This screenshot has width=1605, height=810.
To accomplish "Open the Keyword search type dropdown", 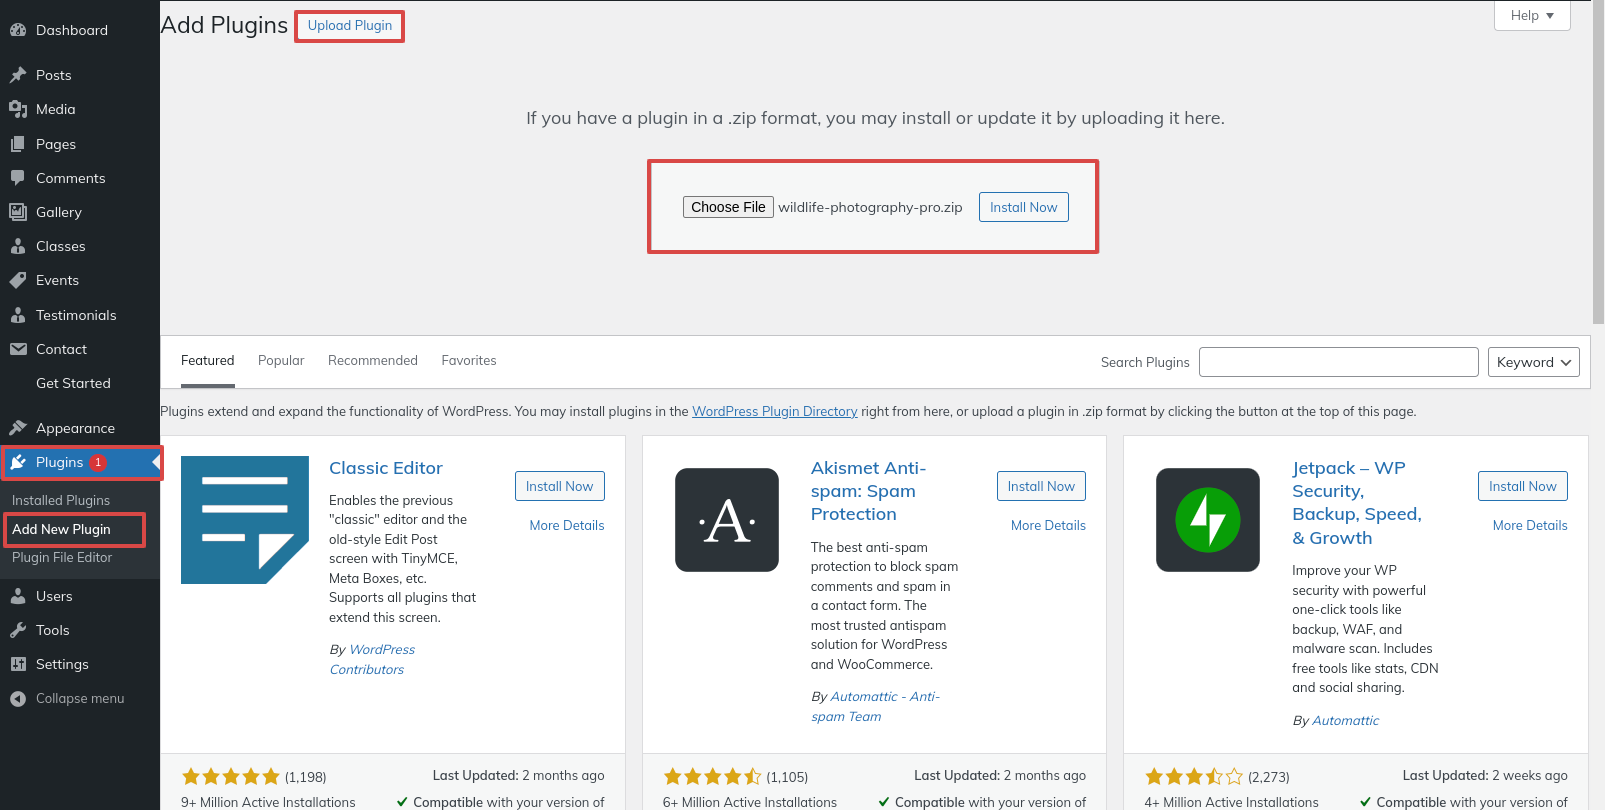I will (1534, 362).
